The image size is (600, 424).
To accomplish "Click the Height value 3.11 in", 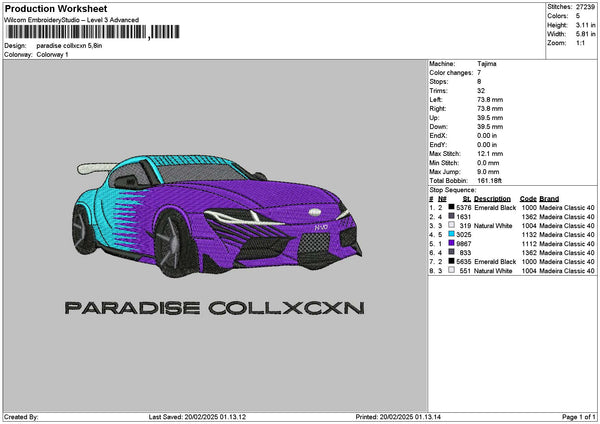I will coord(585,25).
